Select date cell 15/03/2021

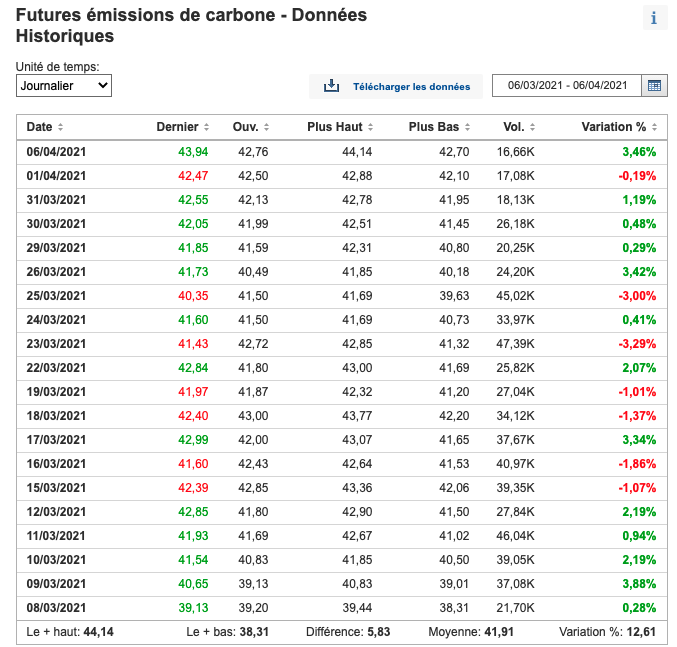[56, 488]
